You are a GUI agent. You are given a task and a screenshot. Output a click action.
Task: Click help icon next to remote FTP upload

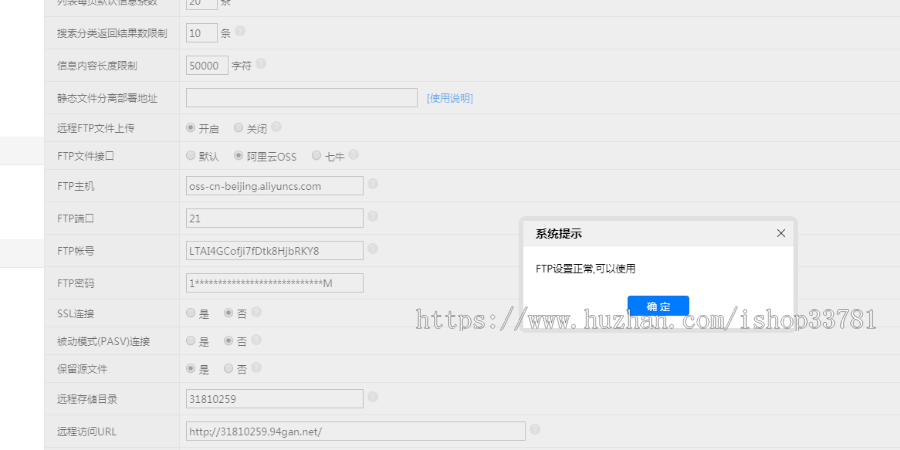(276, 126)
